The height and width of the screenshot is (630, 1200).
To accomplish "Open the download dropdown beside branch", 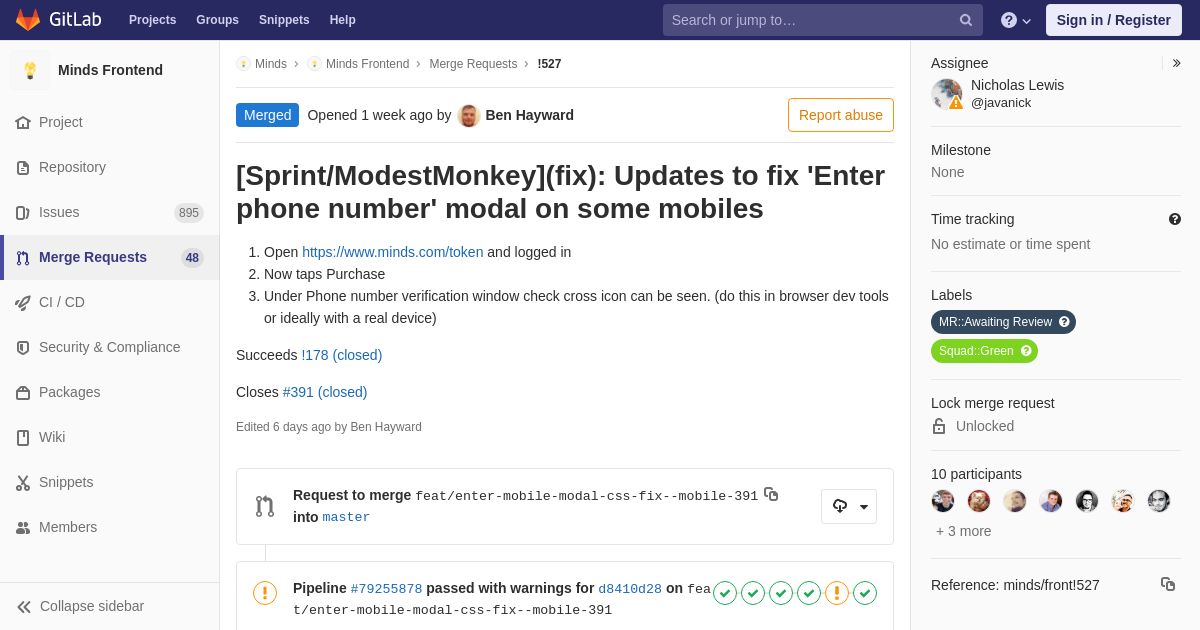I will [849, 506].
